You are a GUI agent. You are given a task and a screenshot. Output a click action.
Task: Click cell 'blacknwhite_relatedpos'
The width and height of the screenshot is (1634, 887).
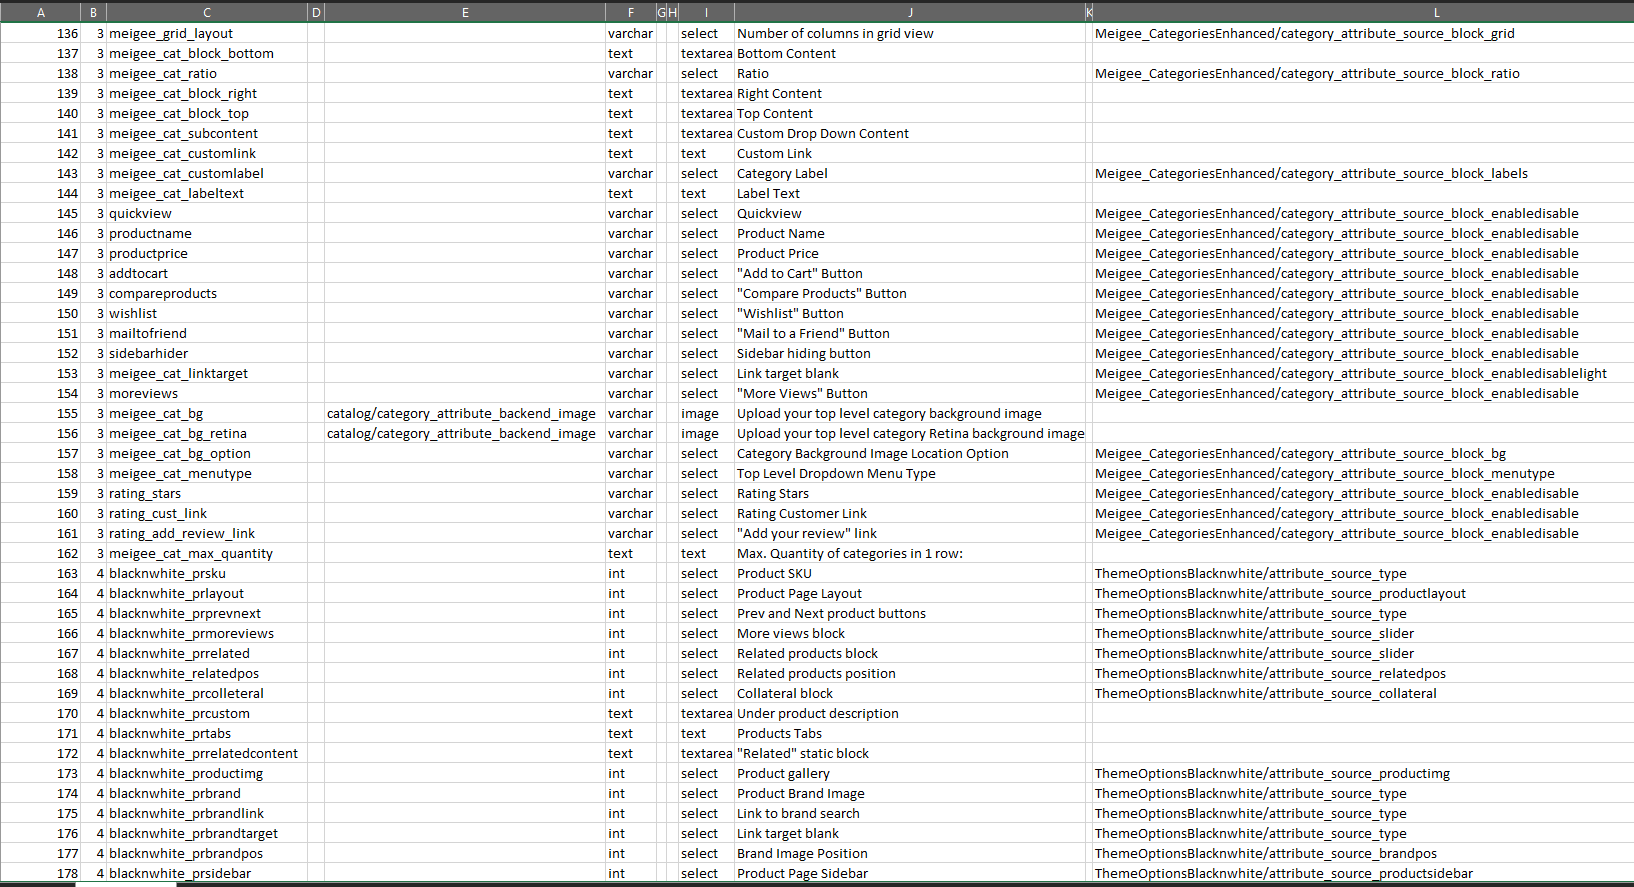click(206, 673)
